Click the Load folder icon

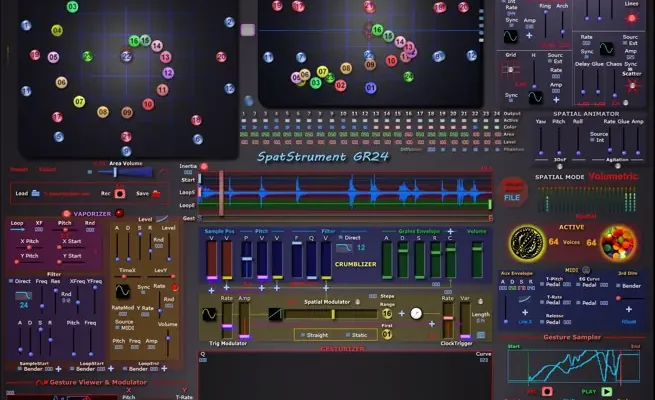[x=36, y=193]
